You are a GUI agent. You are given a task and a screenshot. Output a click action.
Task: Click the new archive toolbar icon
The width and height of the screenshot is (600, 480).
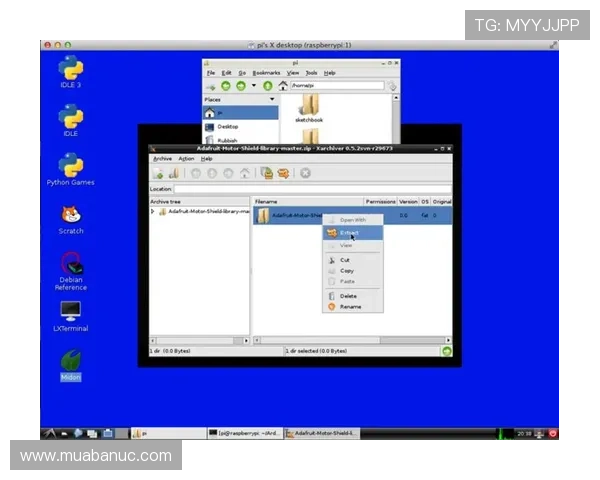158,173
